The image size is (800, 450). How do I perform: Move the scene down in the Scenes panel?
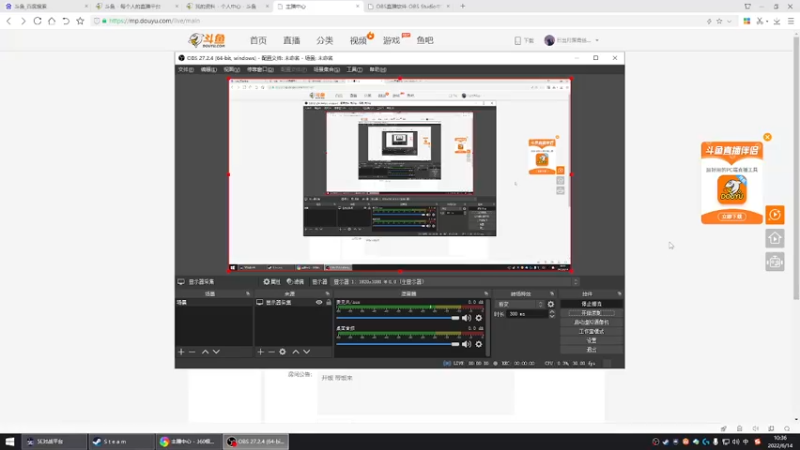216,352
